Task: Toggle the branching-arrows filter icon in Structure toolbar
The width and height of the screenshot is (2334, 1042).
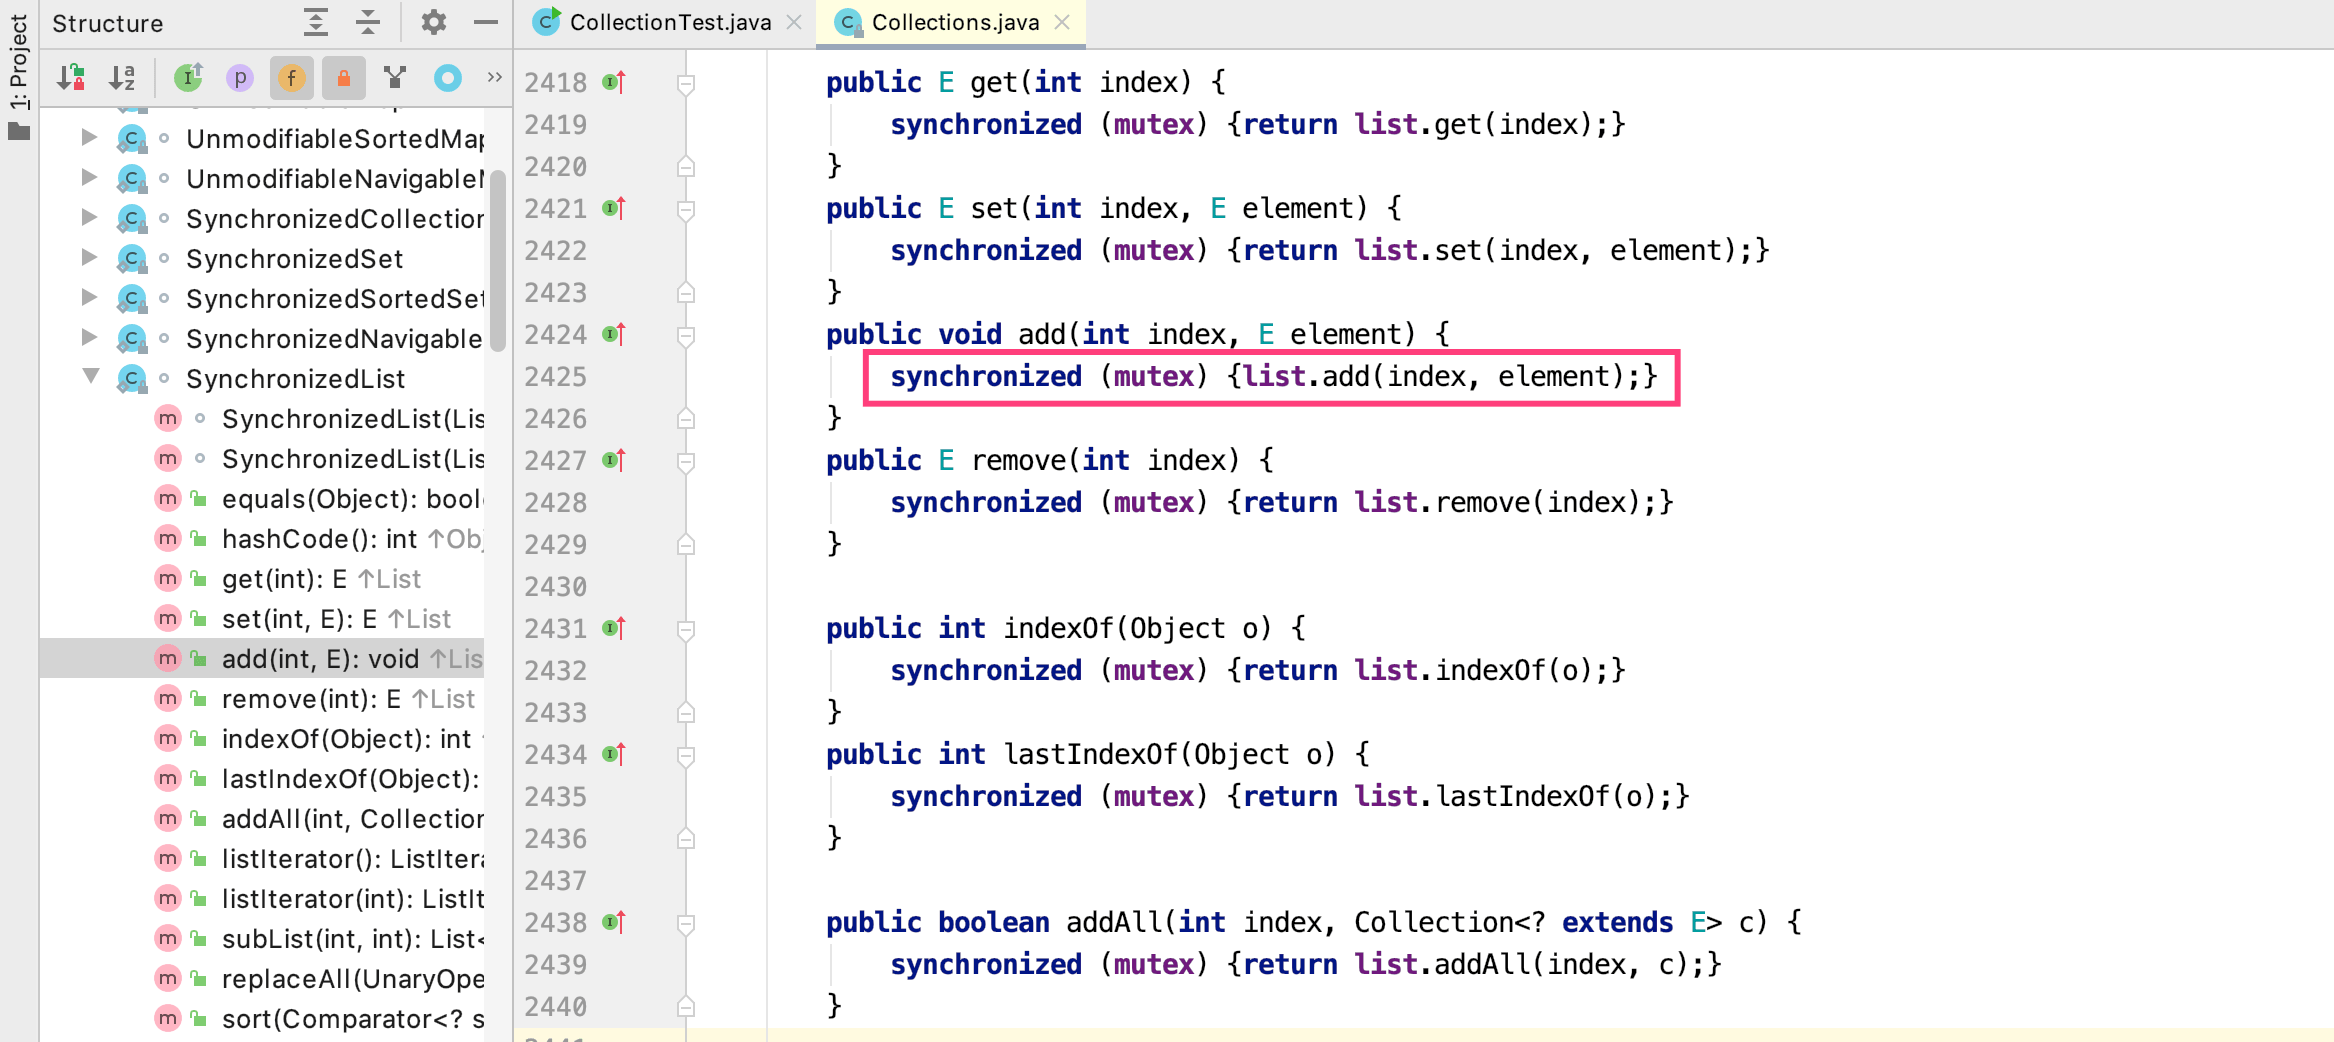Action: point(396,78)
